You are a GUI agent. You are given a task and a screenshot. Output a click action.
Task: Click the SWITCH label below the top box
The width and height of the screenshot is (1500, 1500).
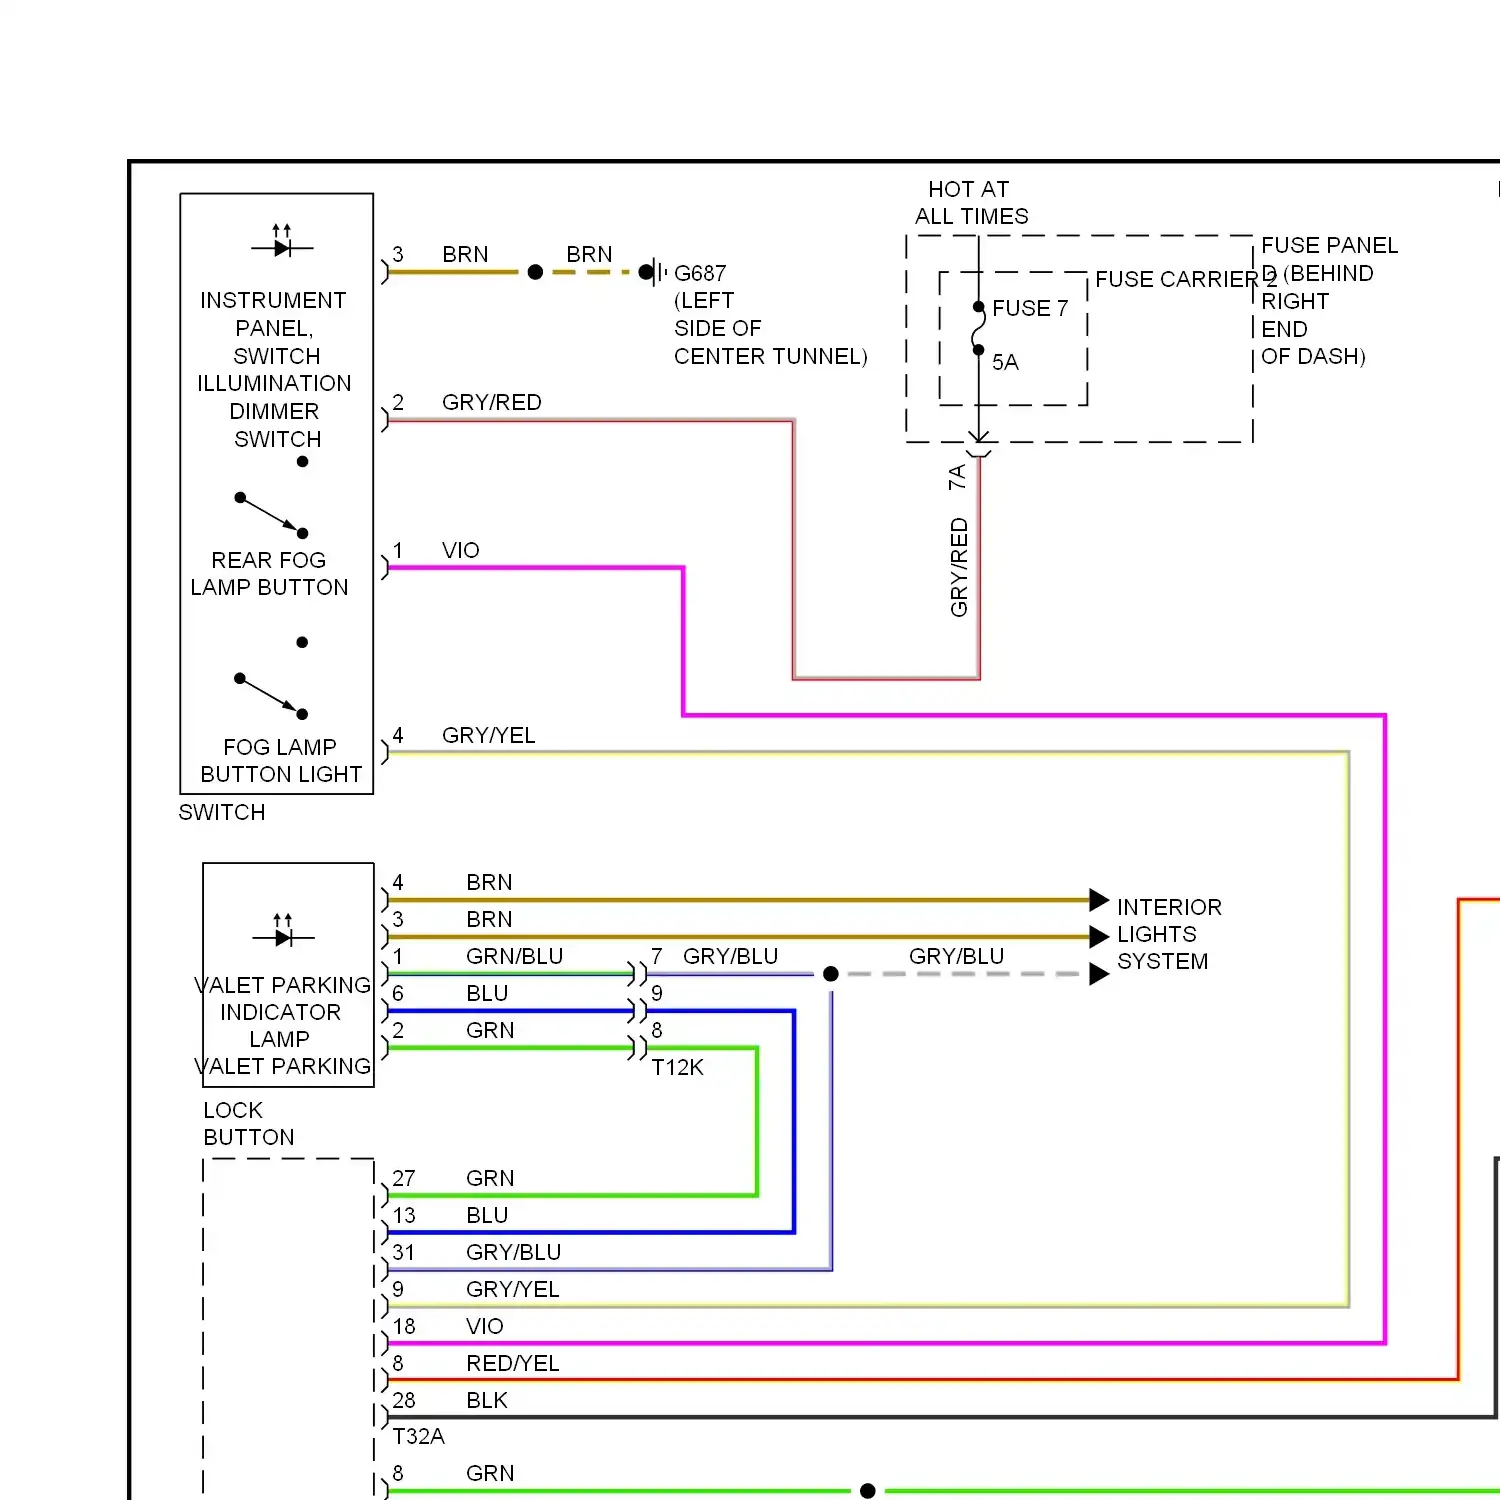222,812
